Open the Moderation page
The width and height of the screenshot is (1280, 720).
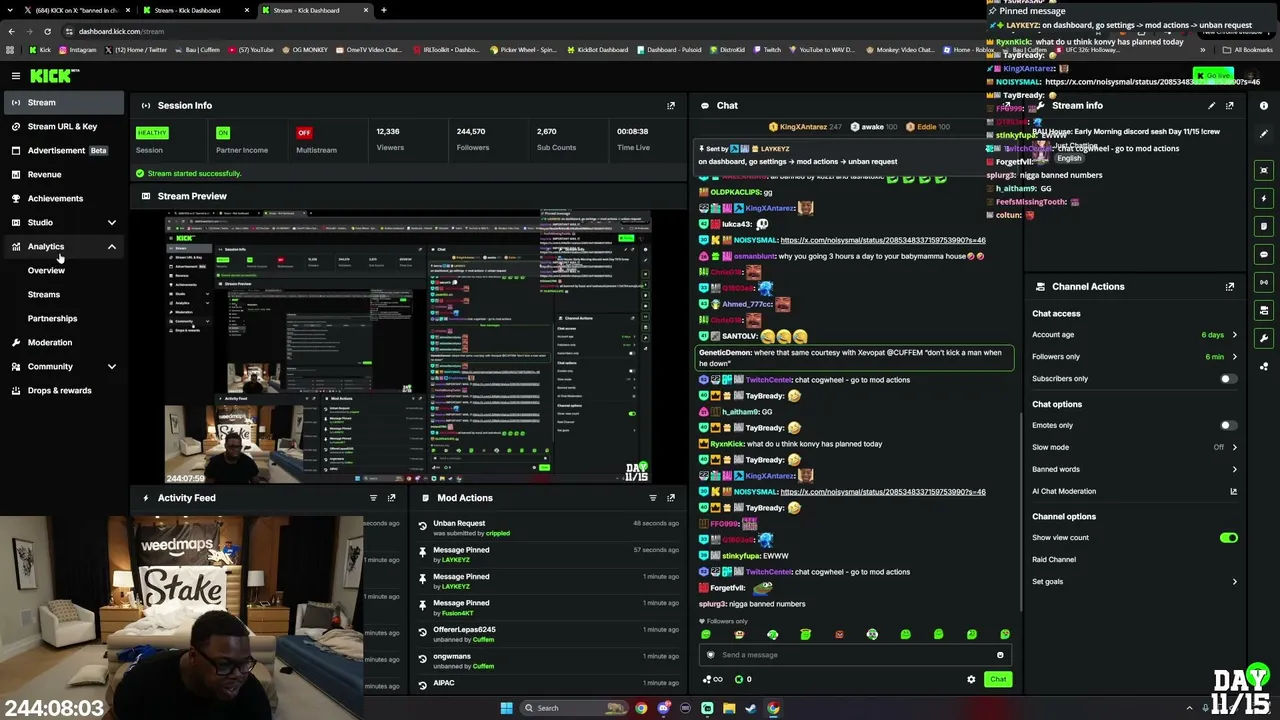pos(62,342)
